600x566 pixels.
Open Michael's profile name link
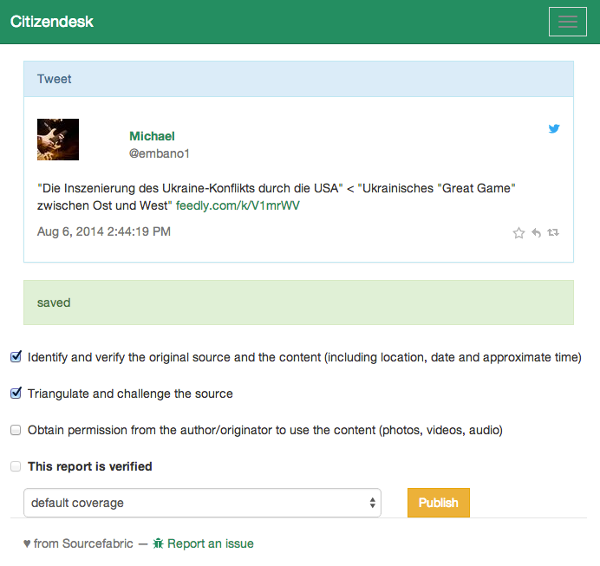coord(152,136)
